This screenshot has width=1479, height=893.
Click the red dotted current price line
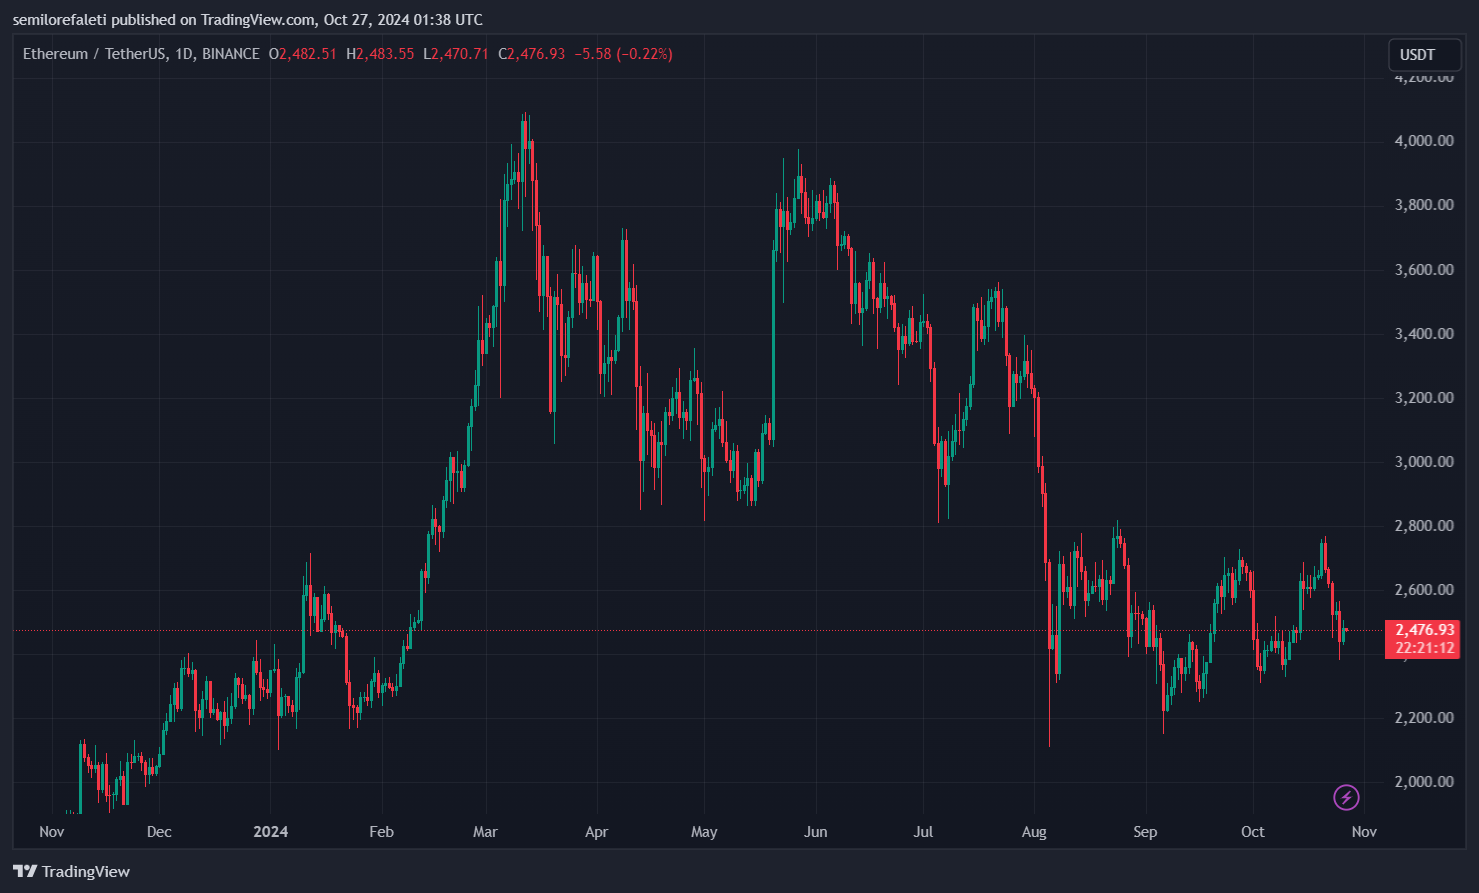pyautogui.click(x=700, y=631)
